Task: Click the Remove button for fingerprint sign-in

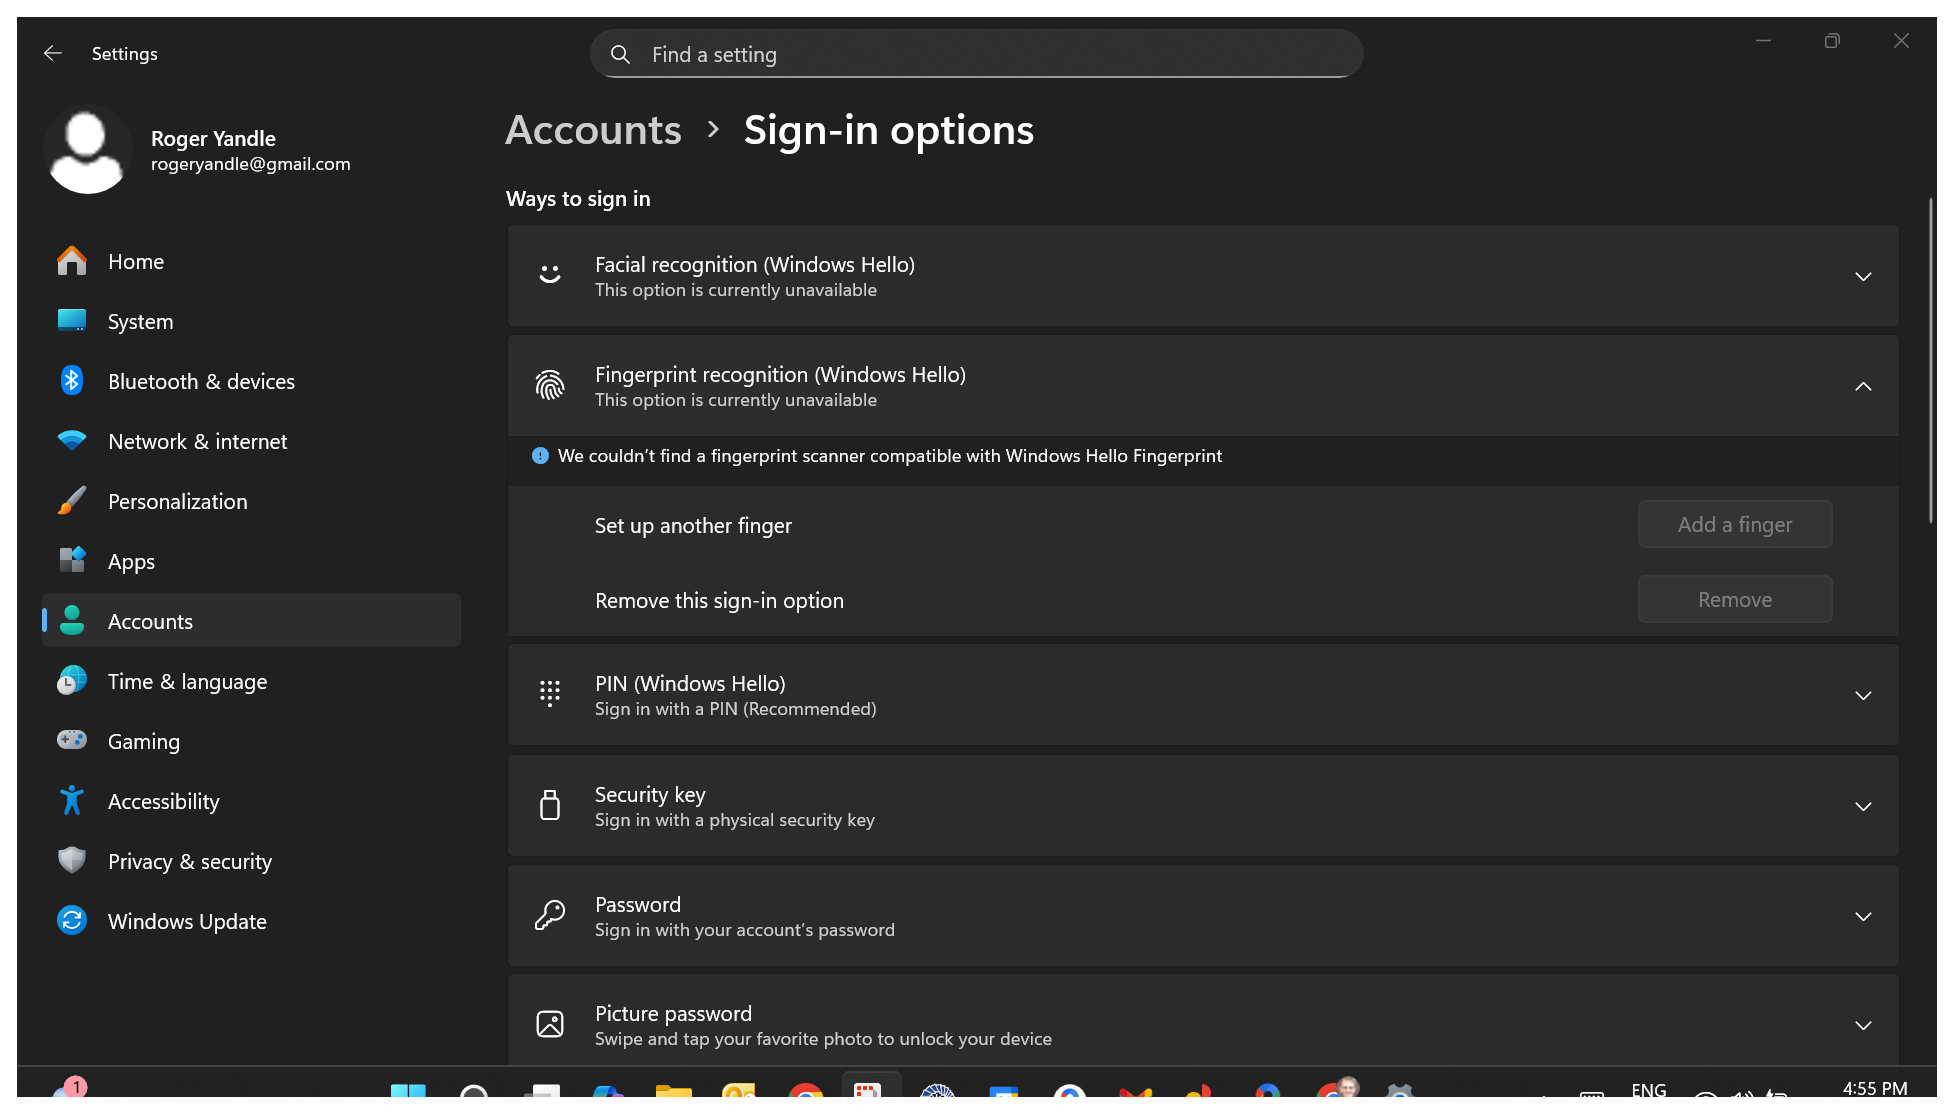Action: [1735, 600]
